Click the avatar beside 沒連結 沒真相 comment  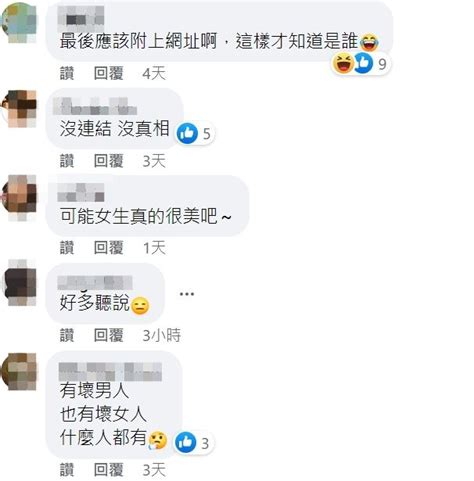(x=19, y=109)
